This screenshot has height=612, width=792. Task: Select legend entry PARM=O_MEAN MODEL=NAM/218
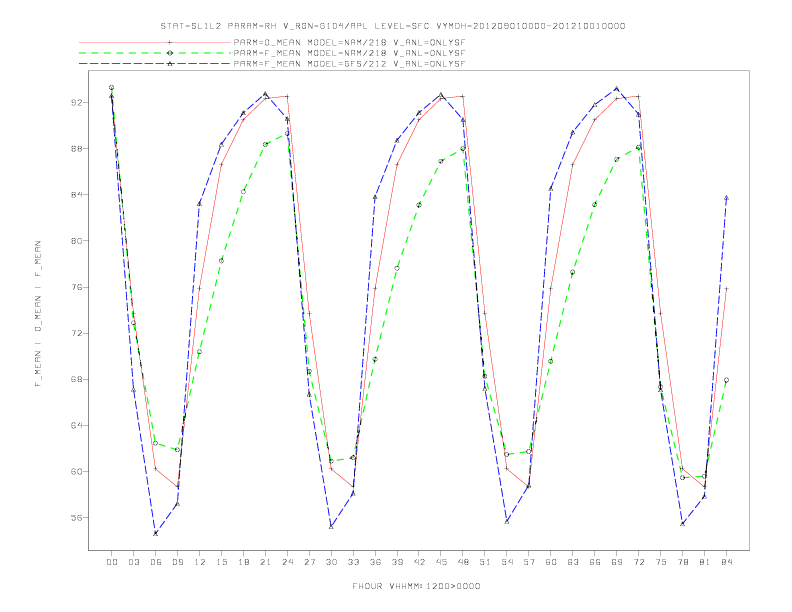pos(349,43)
